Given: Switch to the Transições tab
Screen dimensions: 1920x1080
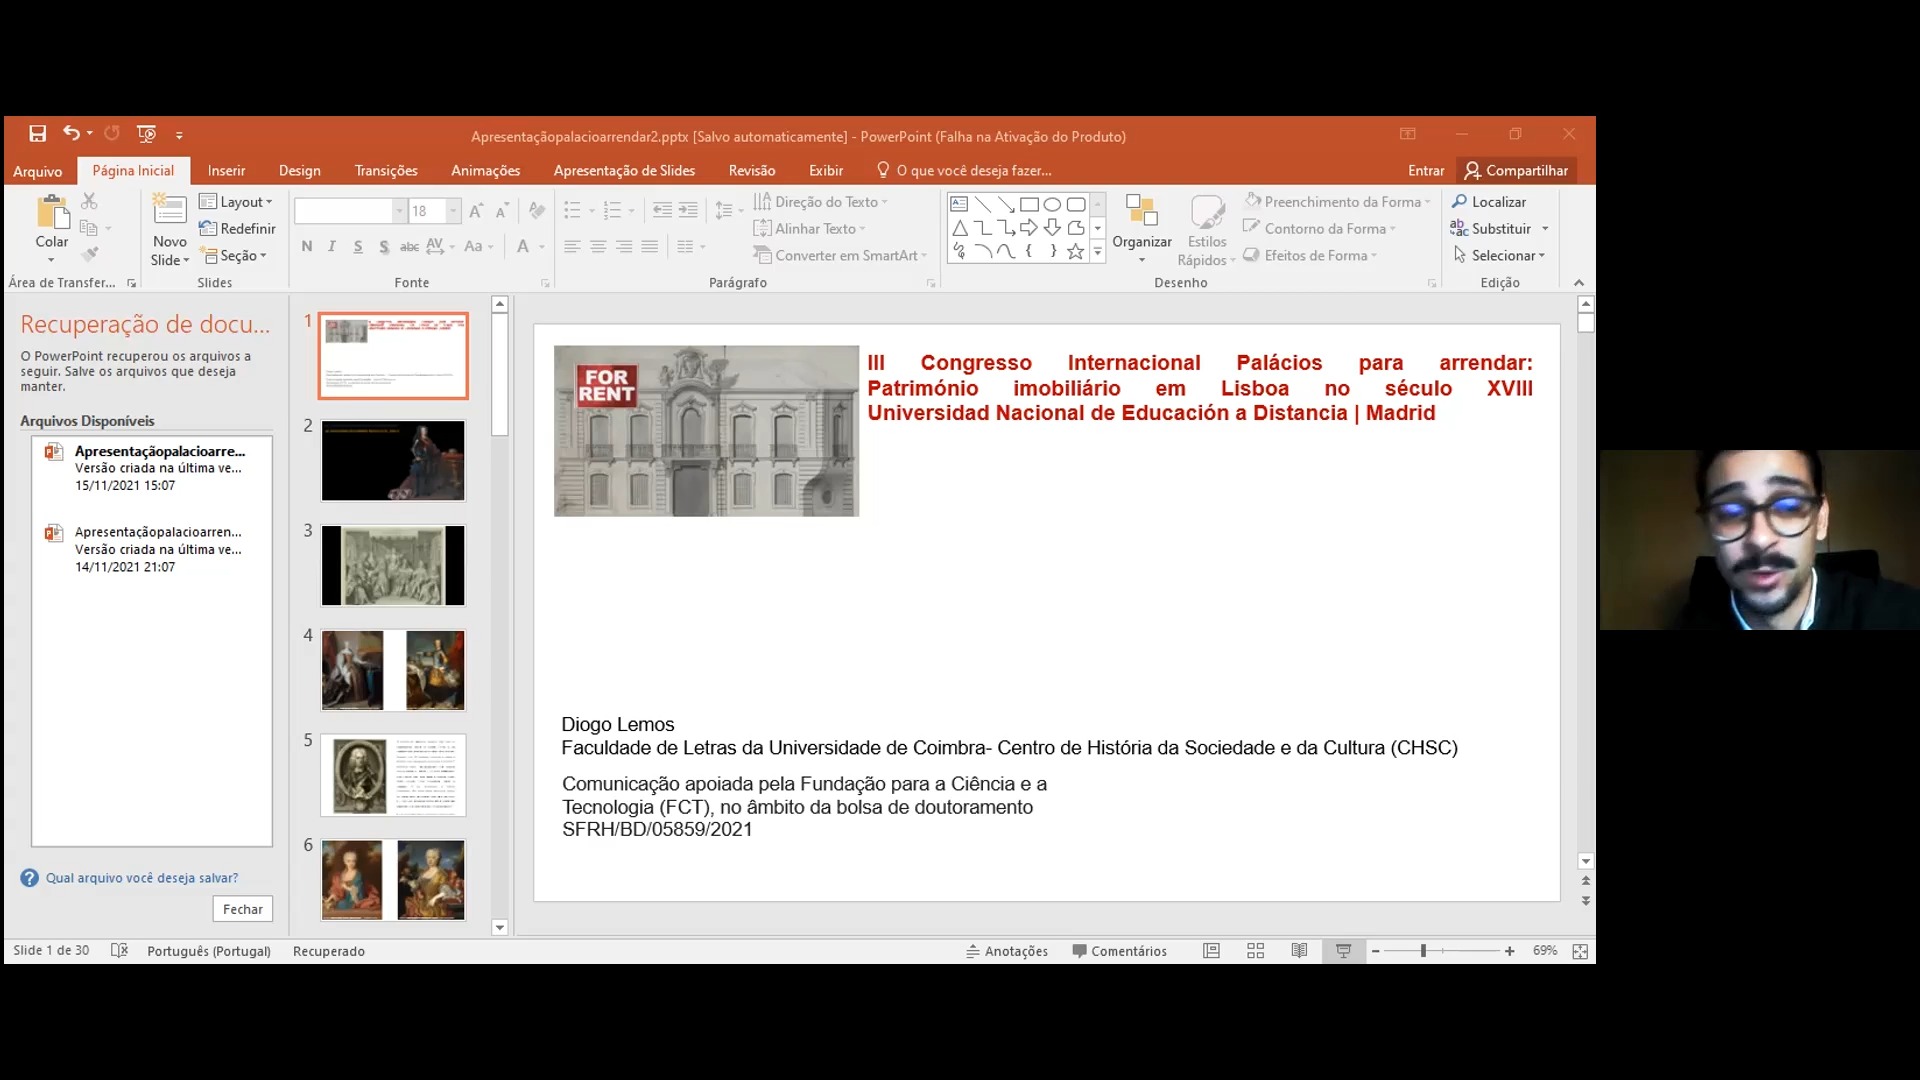Looking at the screenshot, I should pyautogui.click(x=386, y=171).
